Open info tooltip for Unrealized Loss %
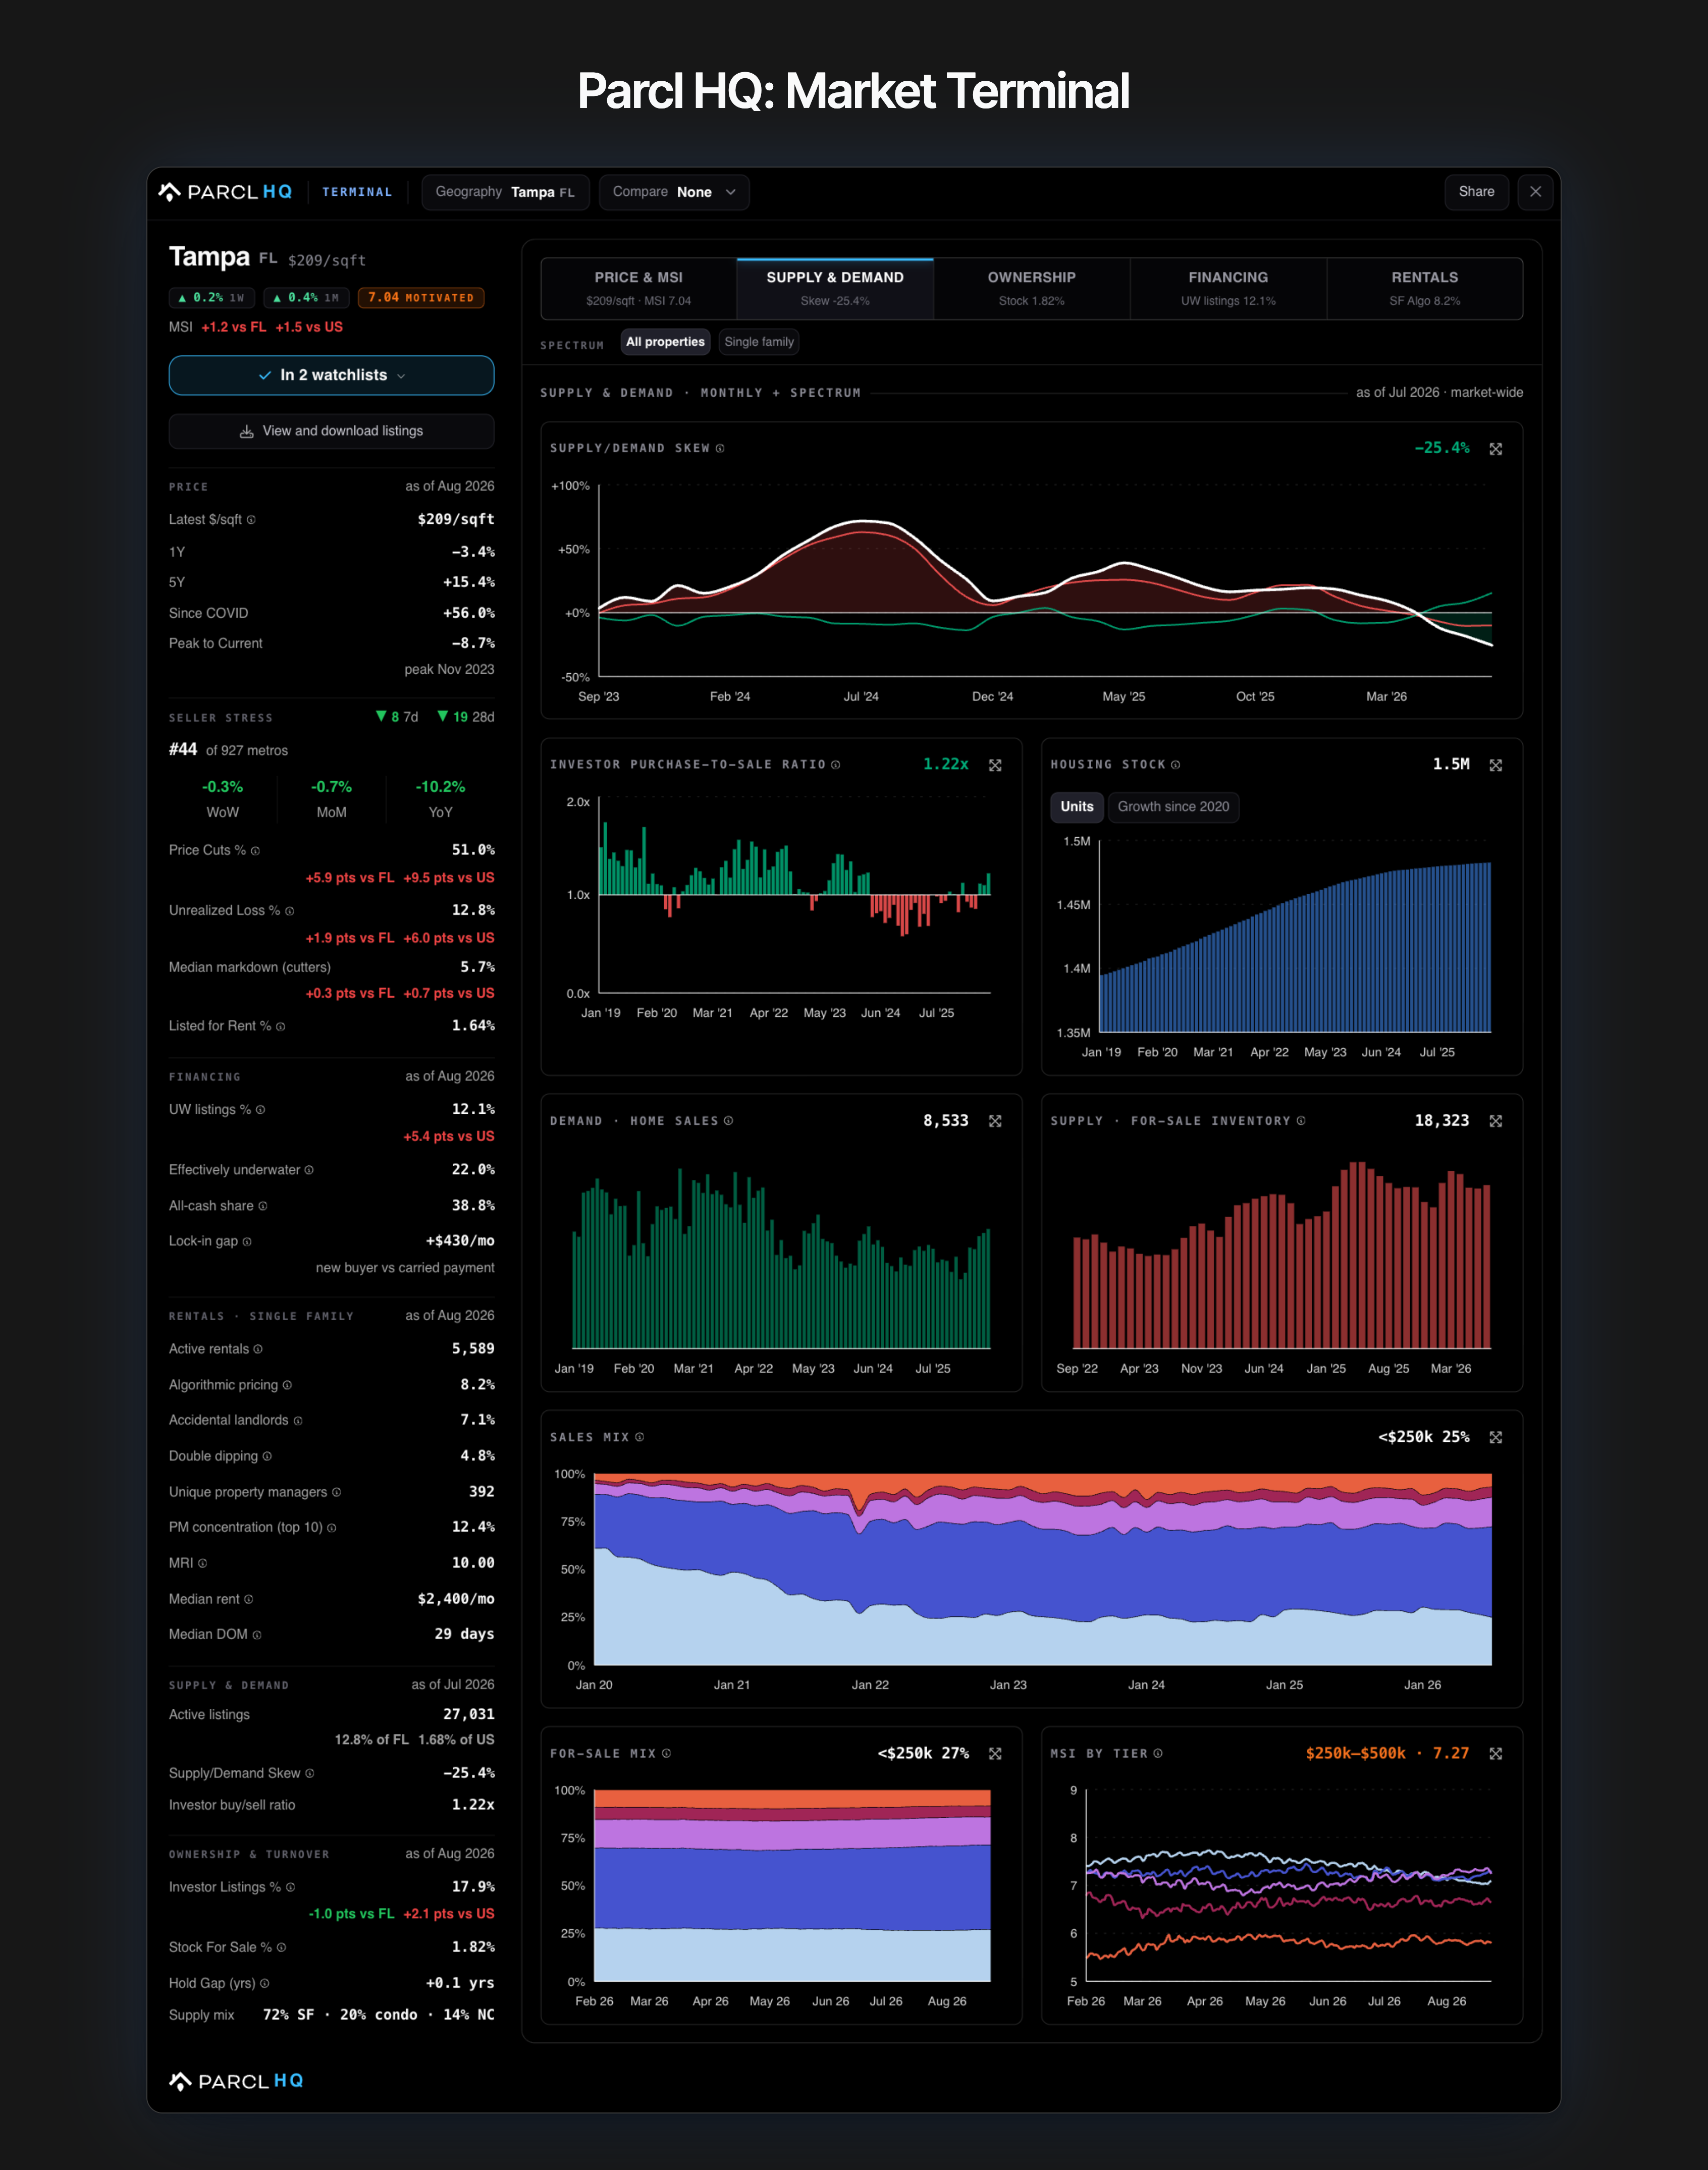Screen dimensions: 1708x2170 pyautogui.click(x=290, y=911)
